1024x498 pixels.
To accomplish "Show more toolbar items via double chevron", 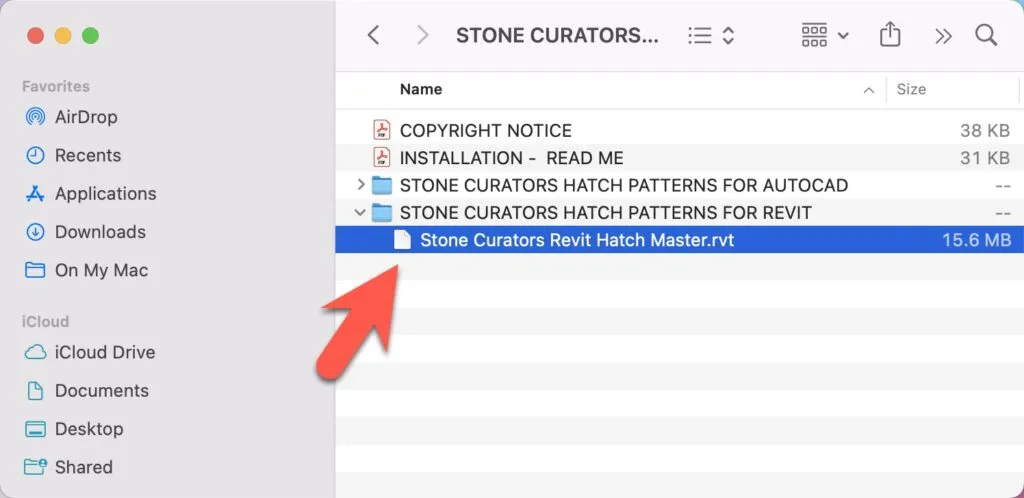I will [x=943, y=36].
